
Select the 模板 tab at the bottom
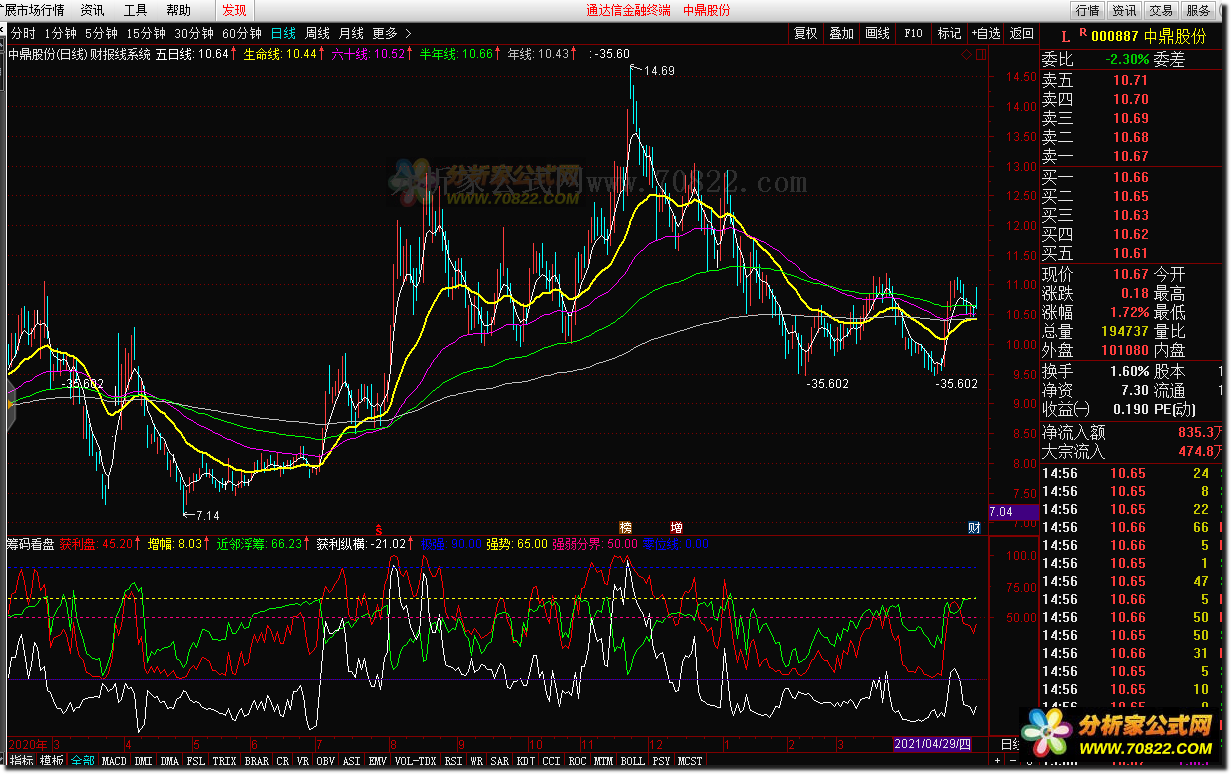[x=52, y=761]
